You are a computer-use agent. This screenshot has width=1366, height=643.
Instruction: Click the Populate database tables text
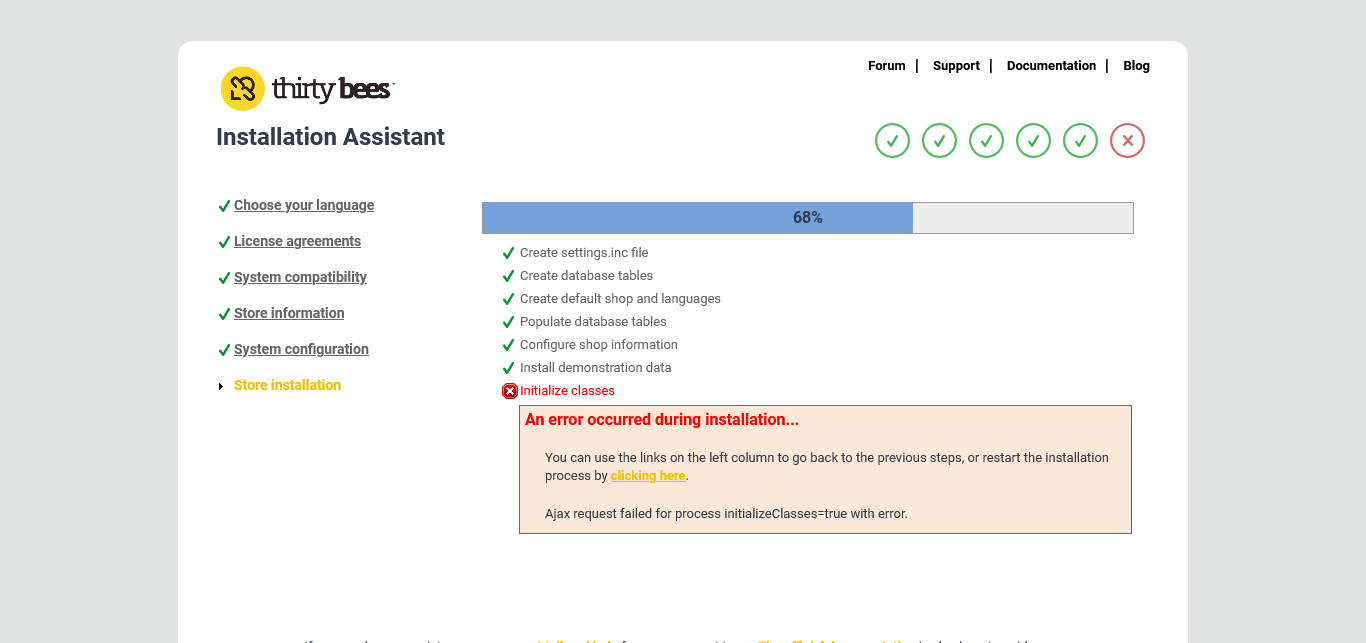pyautogui.click(x=593, y=322)
